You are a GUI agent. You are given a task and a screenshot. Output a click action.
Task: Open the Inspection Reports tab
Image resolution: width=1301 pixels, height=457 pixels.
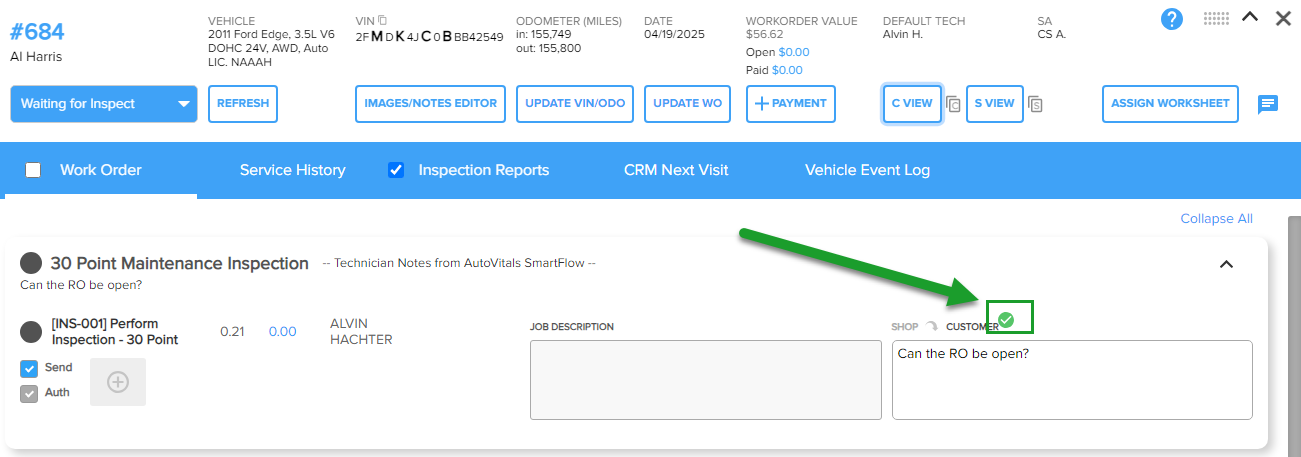pyautogui.click(x=484, y=170)
